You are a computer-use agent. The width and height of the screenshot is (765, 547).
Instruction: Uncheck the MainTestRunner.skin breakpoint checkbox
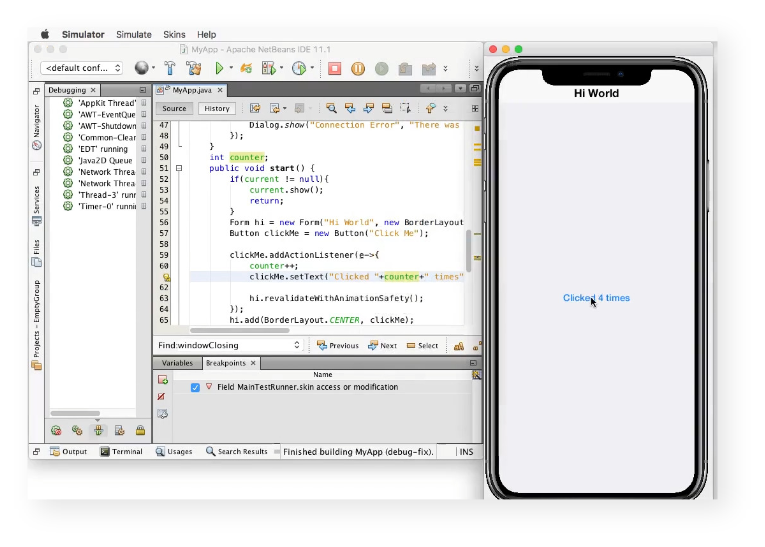coord(195,387)
